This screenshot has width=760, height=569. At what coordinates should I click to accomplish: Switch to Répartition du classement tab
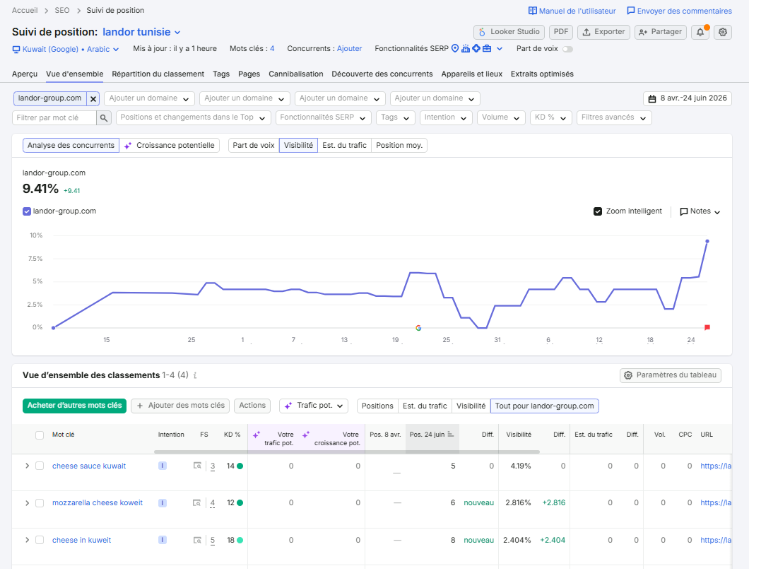pos(158,74)
